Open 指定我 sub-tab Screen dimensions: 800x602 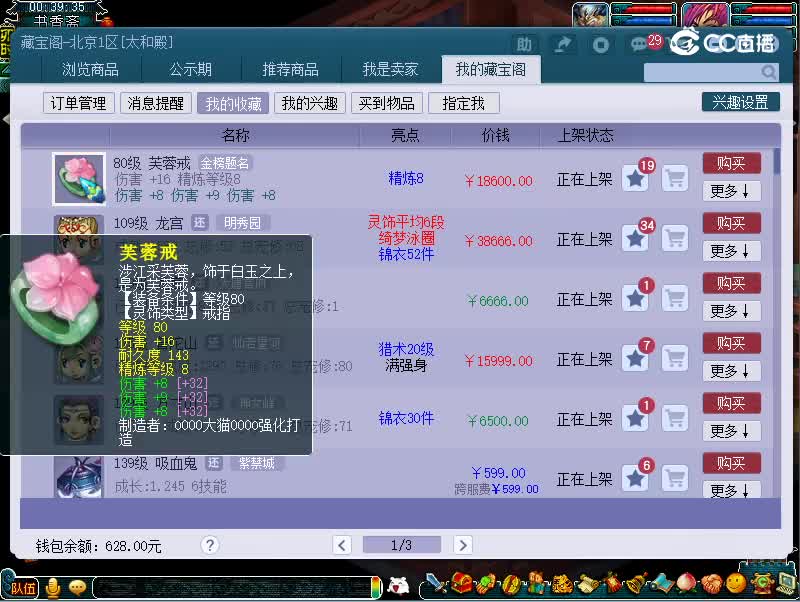(463, 103)
